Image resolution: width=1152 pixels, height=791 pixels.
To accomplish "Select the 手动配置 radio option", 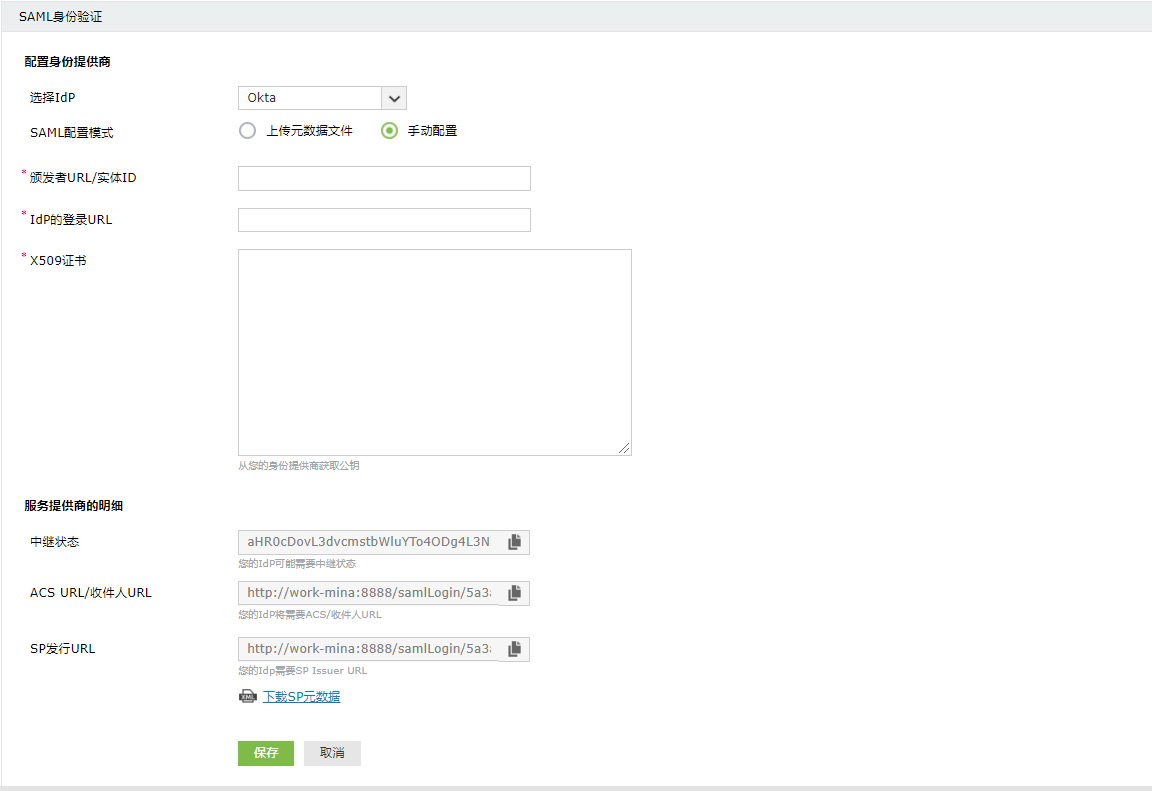I will tap(388, 130).
